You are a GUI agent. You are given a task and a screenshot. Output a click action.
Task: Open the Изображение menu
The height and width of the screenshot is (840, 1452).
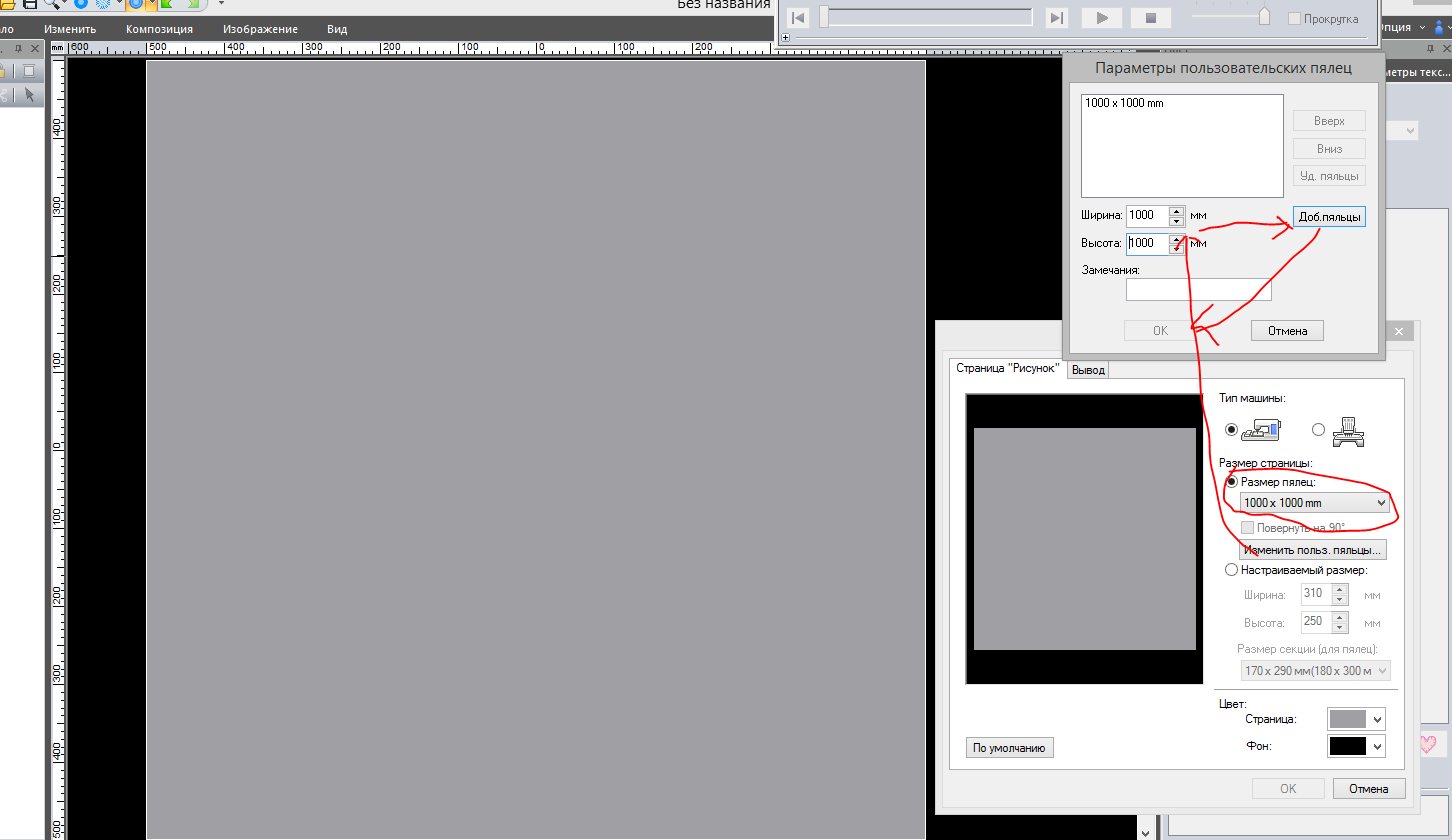click(x=262, y=29)
